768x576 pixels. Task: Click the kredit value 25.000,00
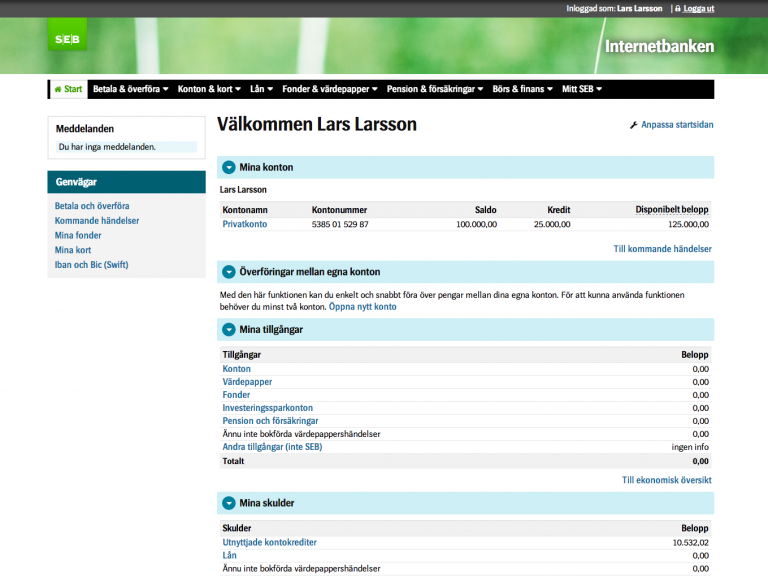pos(552,224)
